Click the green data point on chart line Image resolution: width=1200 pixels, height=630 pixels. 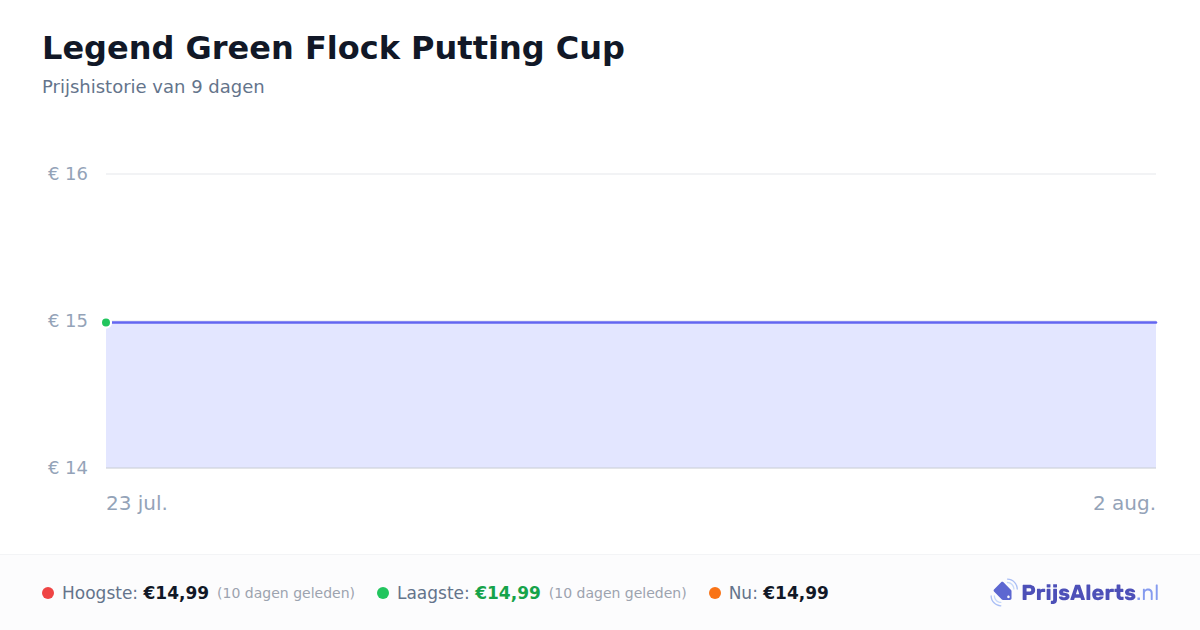click(x=106, y=322)
